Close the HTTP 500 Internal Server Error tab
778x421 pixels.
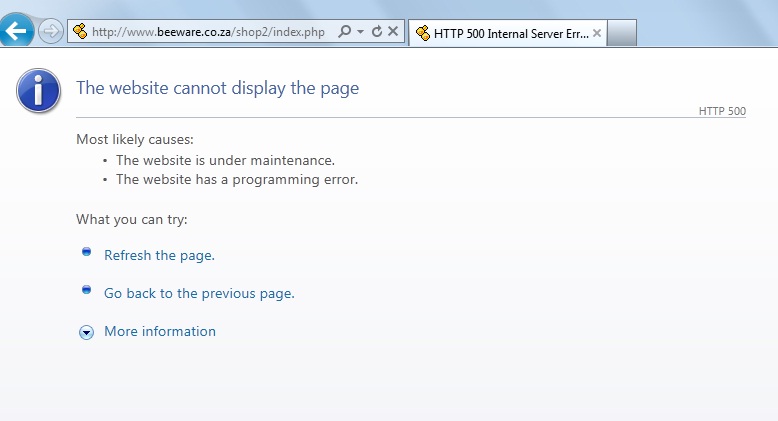[x=597, y=33]
